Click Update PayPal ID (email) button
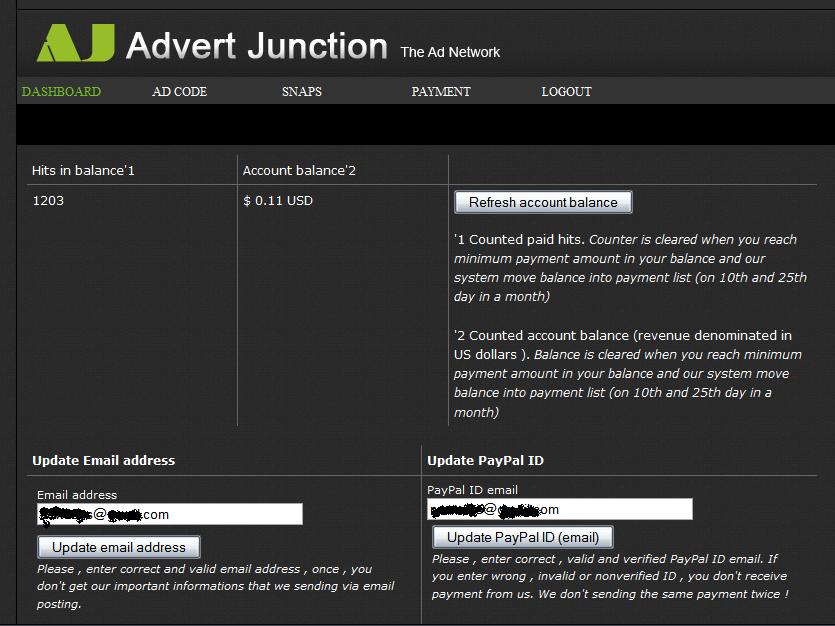The image size is (835, 626). [523, 537]
